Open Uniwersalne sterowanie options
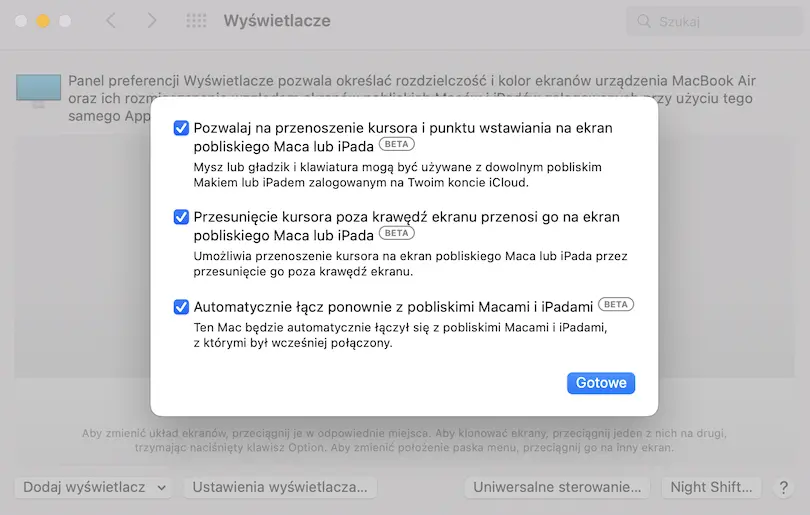Image resolution: width=810 pixels, height=515 pixels. coord(557,487)
